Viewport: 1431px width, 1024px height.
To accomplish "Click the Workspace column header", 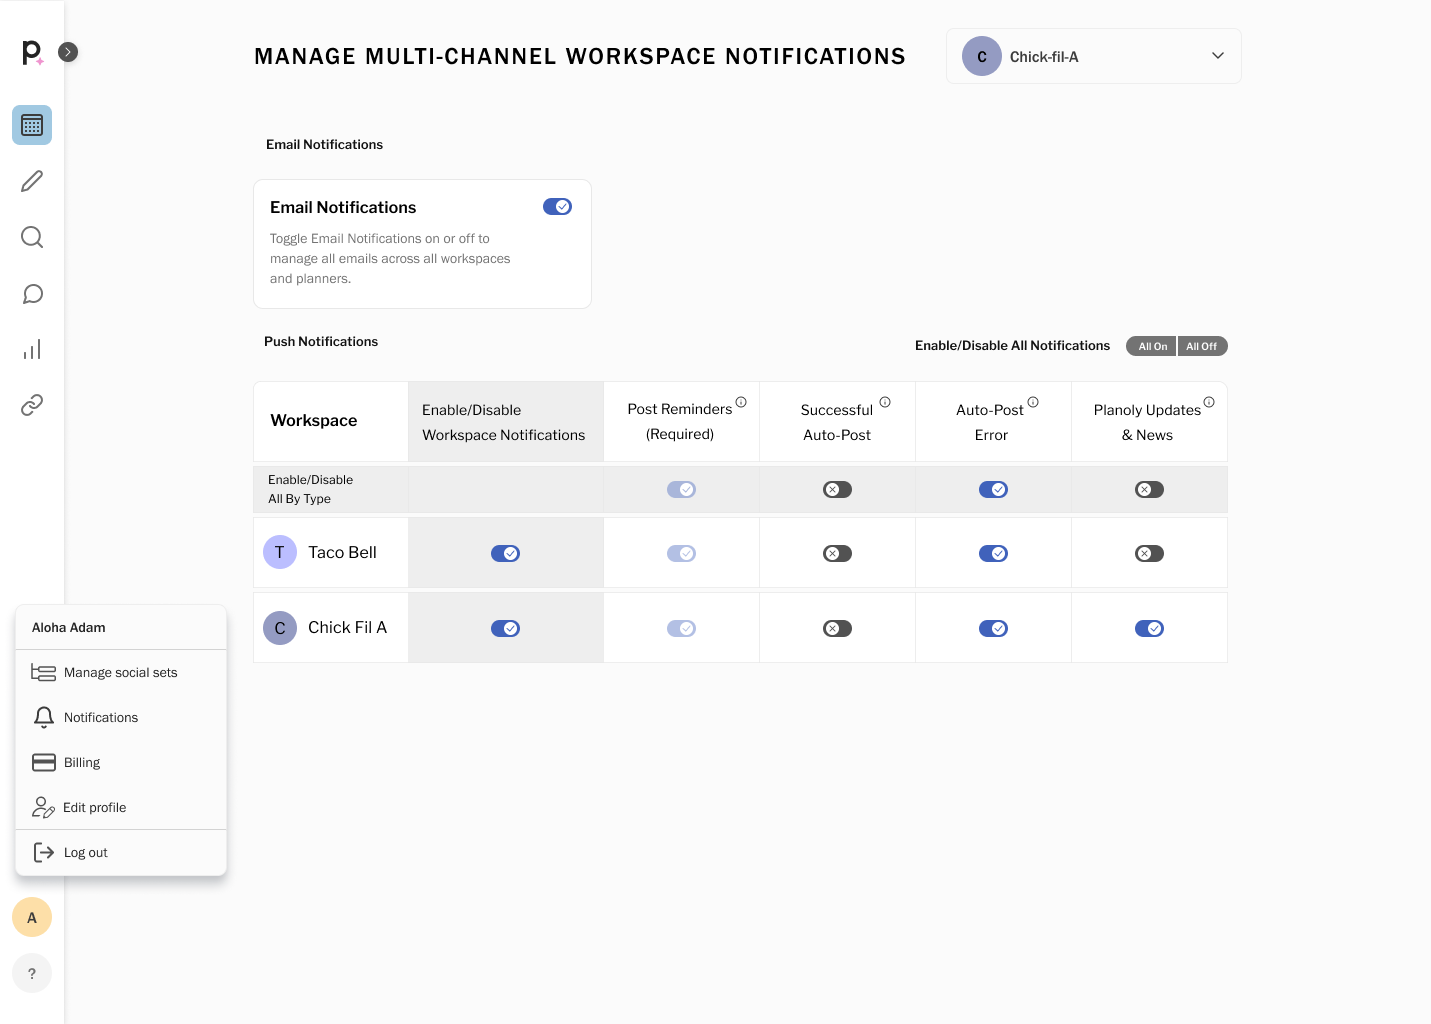I will click(314, 420).
